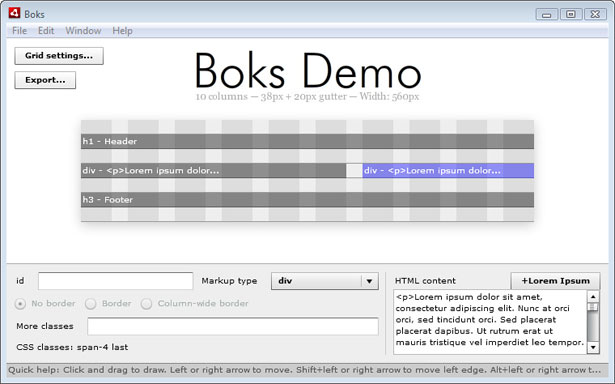Open Grid settings dialog
The width and height of the screenshot is (615, 384).
coord(59,56)
